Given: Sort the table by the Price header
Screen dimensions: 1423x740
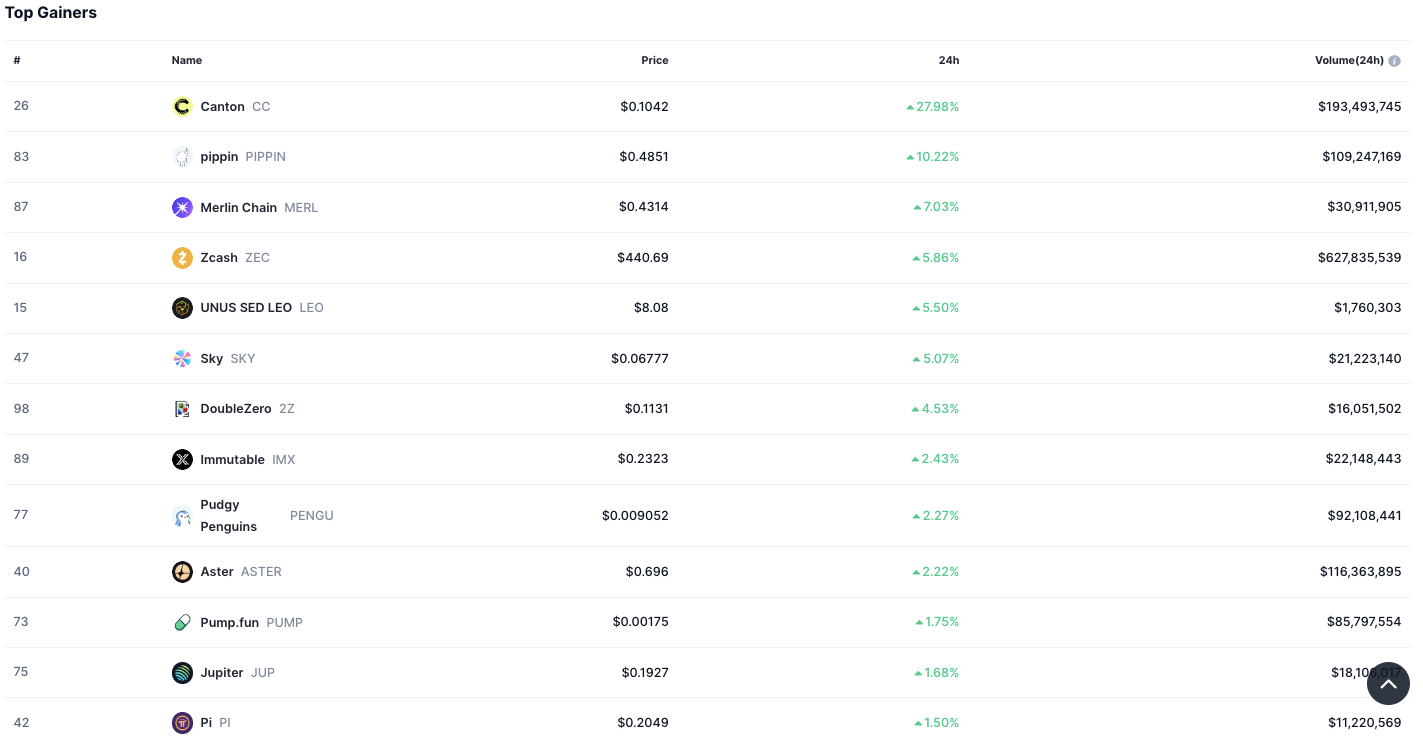Looking at the screenshot, I should pyautogui.click(x=655, y=60).
